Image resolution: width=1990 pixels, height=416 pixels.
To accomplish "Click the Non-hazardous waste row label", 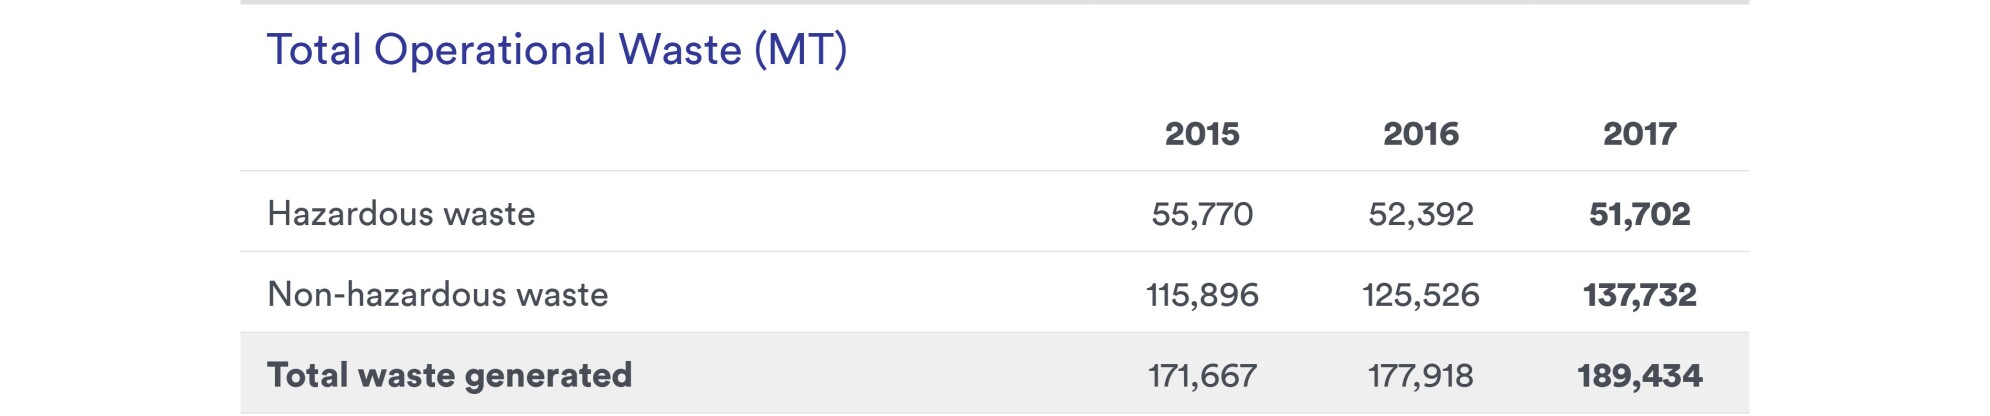I will click(x=438, y=295).
